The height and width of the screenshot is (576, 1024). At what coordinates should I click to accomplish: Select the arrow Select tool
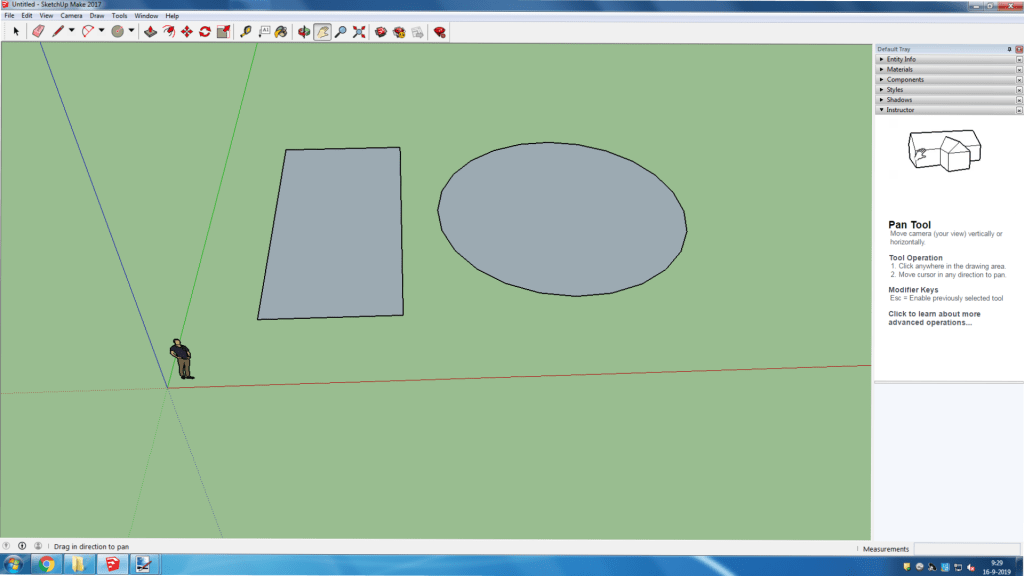[x=16, y=32]
